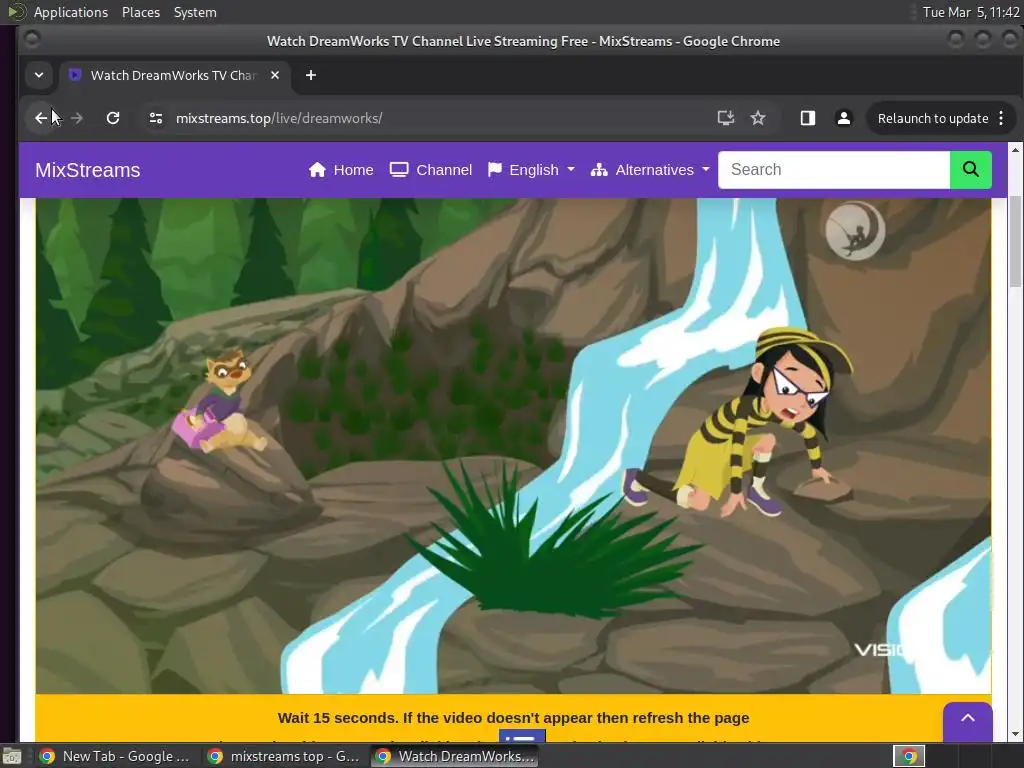This screenshot has width=1024, height=768.
Task: Switch to mixstreams top window in taskbar
Action: (x=284, y=756)
